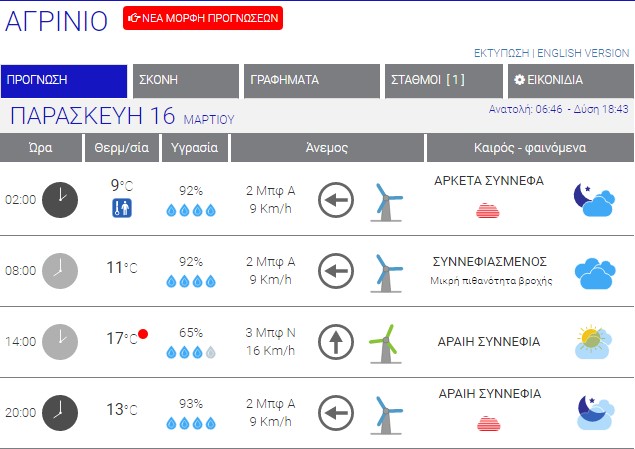The width and height of the screenshot is (635, 449).
Task: Click the north wind arrow at 14:00
Action: (x=336, y=342)
